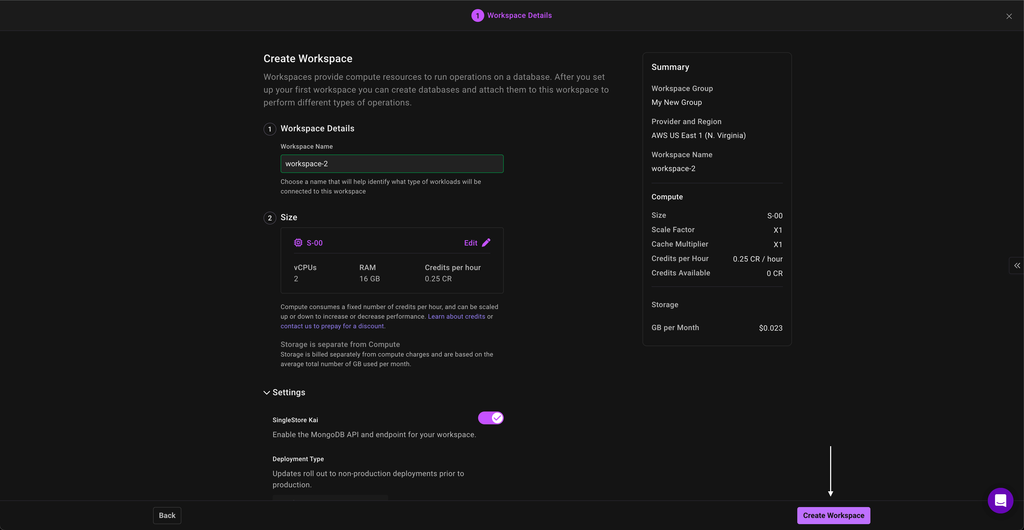Click the 'Storage is separate from Compute' heading

coord(340,344)
